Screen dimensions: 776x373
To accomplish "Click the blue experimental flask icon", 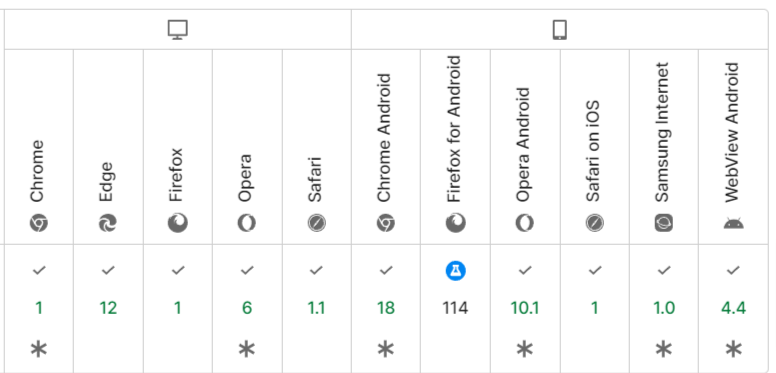I will click(x=455, y=271).
